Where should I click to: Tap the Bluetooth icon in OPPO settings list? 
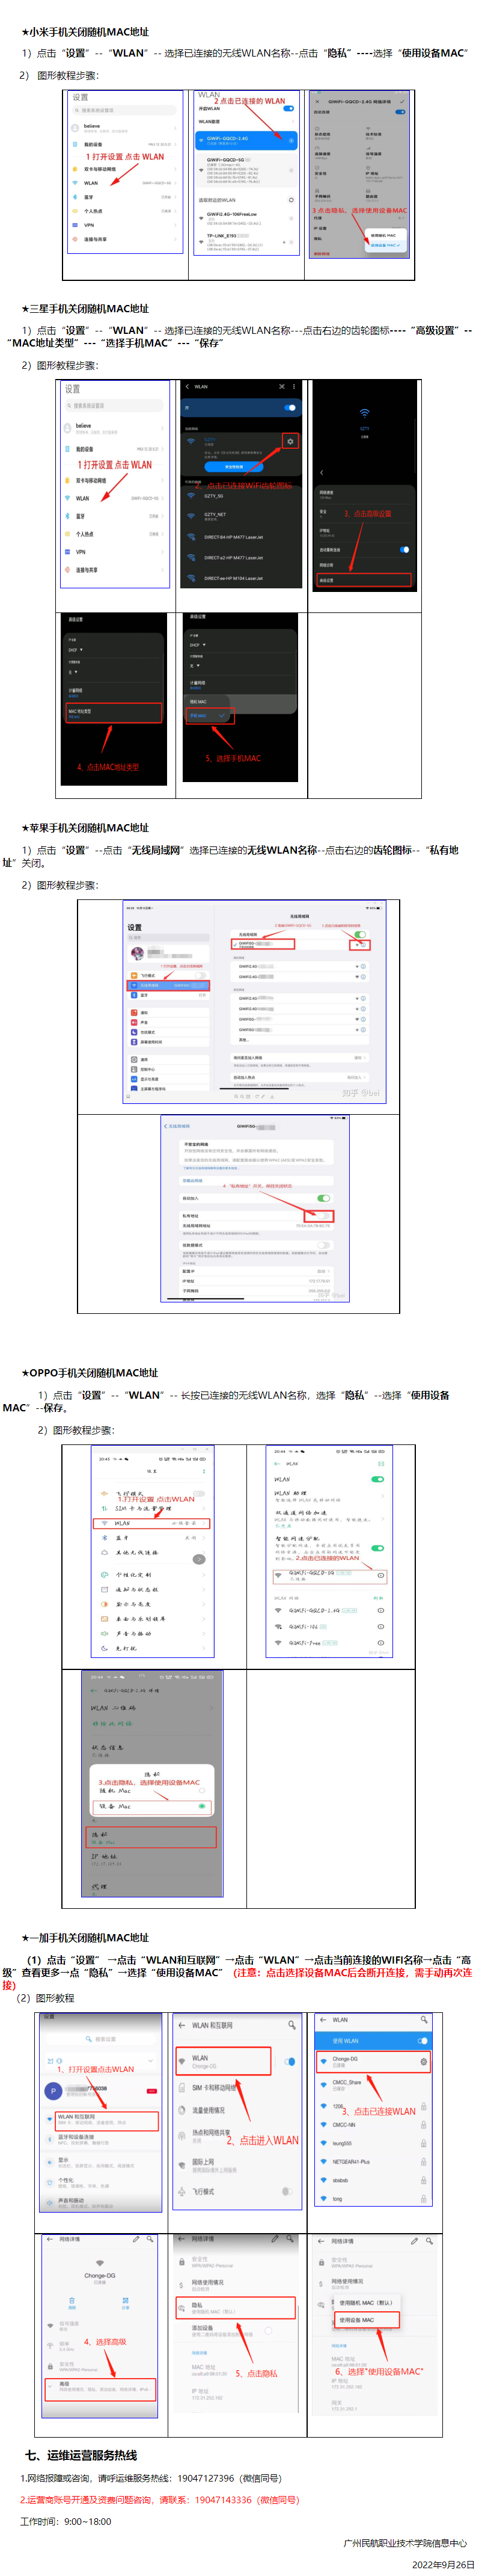pos(105,1538)
